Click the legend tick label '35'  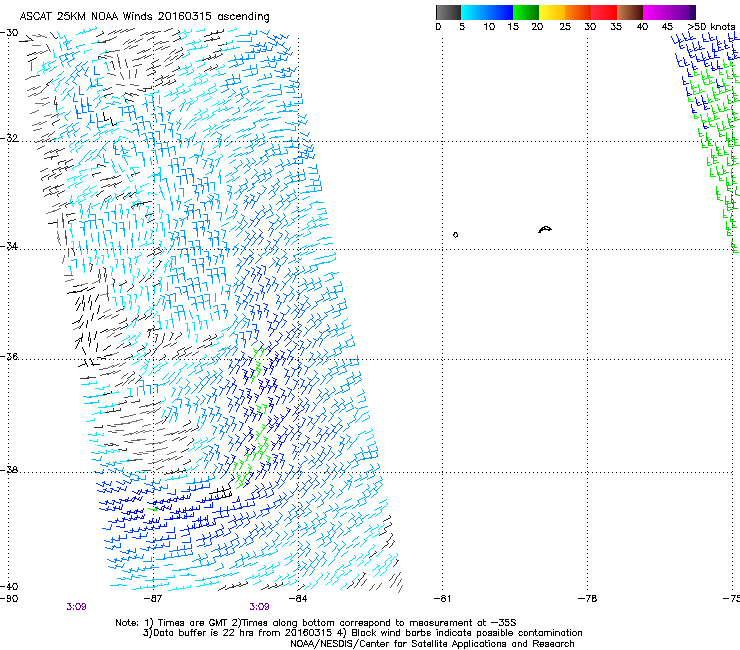616,27
